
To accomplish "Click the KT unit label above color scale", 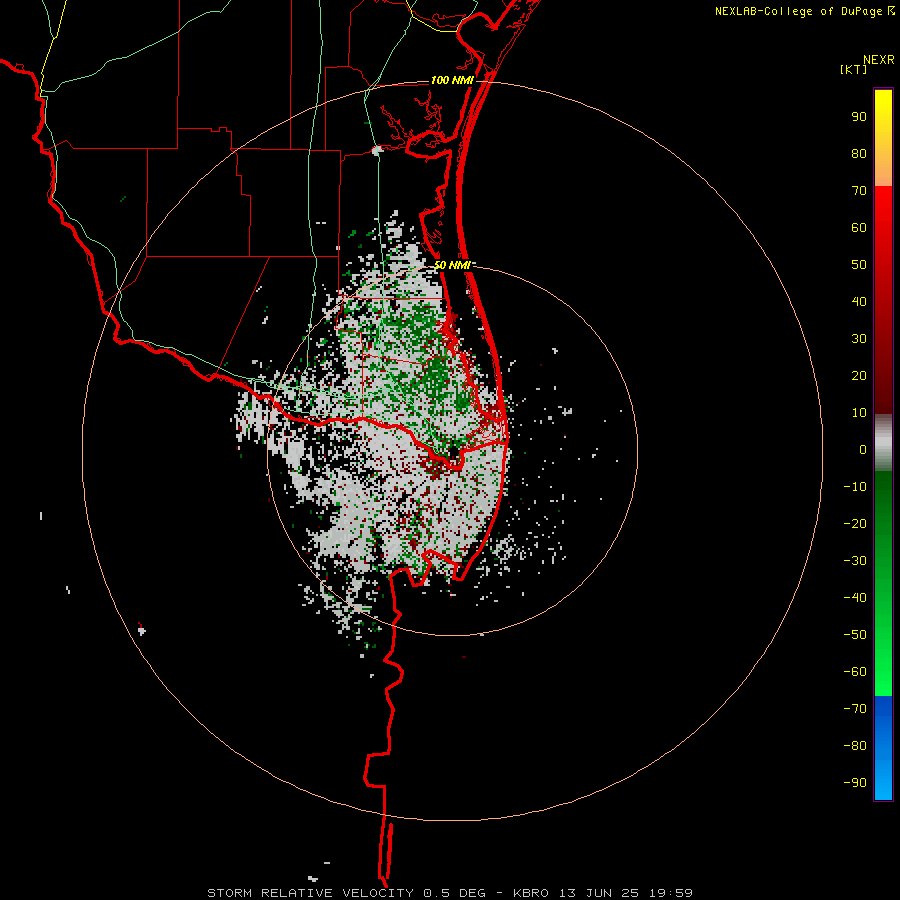I will coord(854,69).
